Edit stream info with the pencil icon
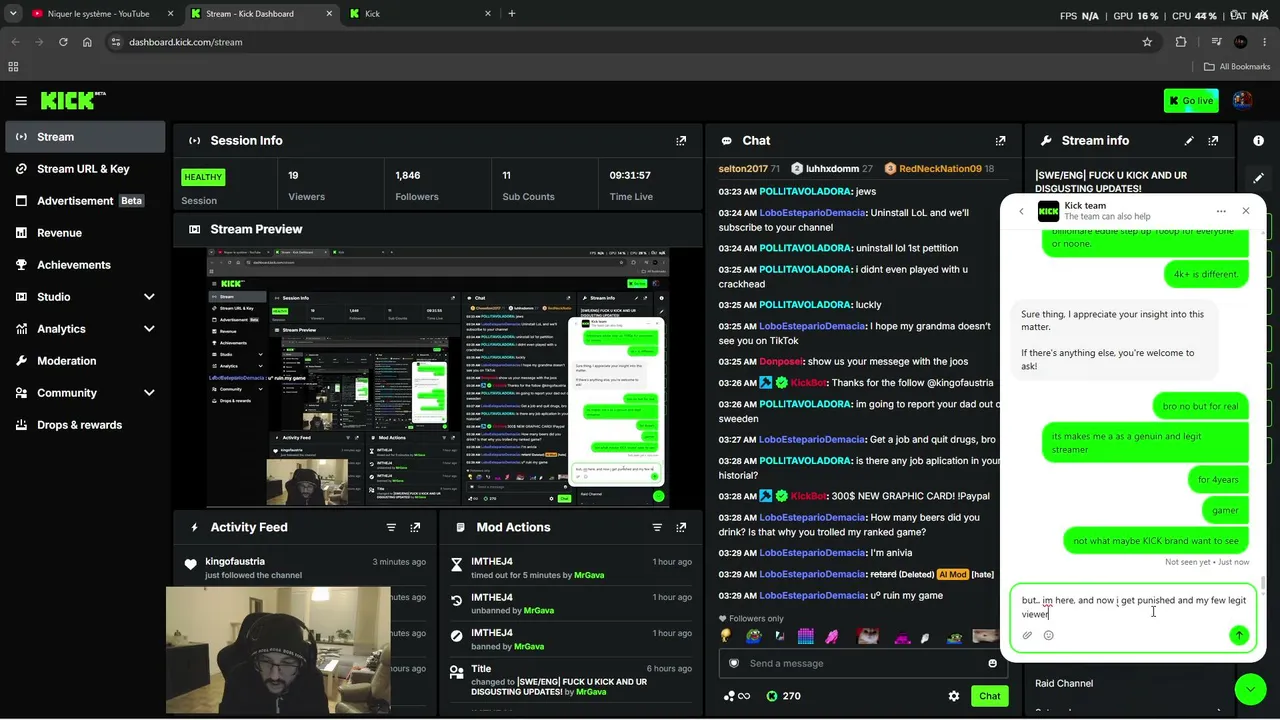Viewport: 1280px width, 720px height. click(x=1189, y=141)
